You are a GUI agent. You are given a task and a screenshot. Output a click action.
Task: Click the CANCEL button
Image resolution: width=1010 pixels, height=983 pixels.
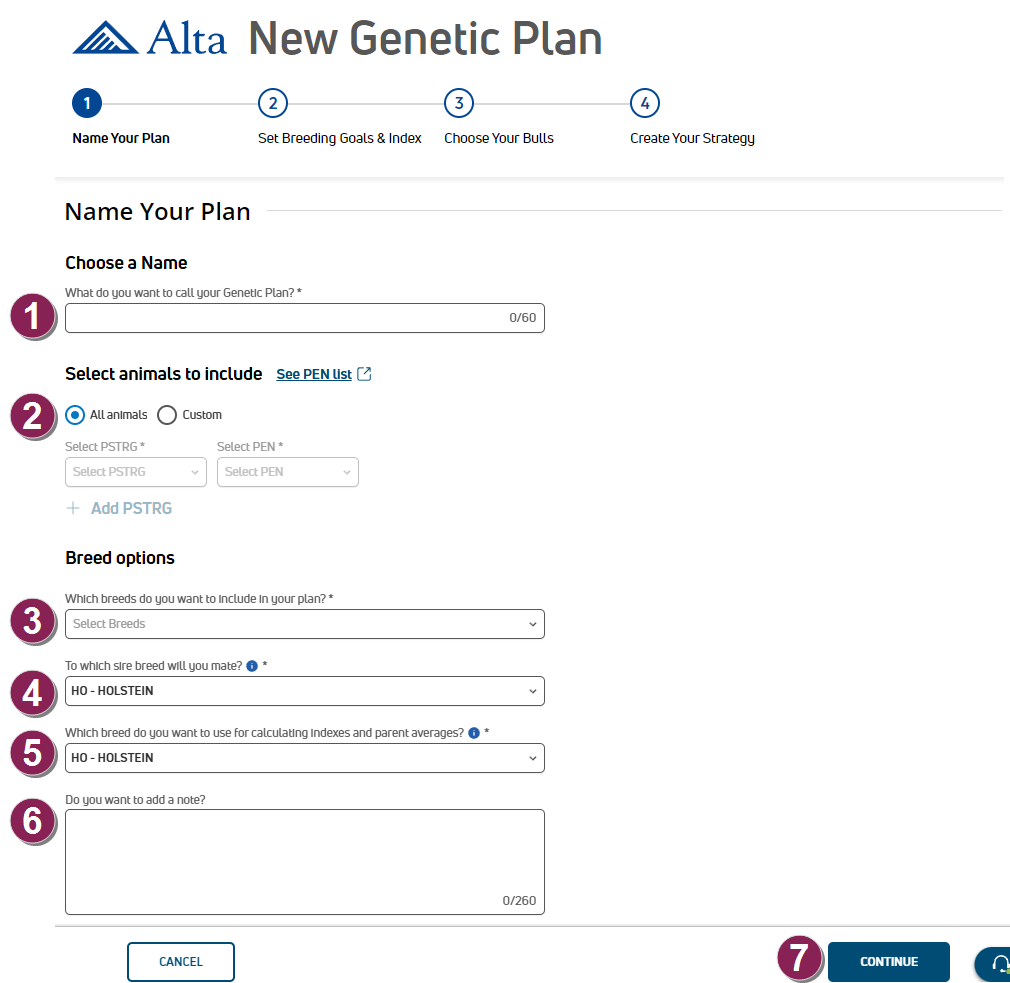[x=181, y=962]
